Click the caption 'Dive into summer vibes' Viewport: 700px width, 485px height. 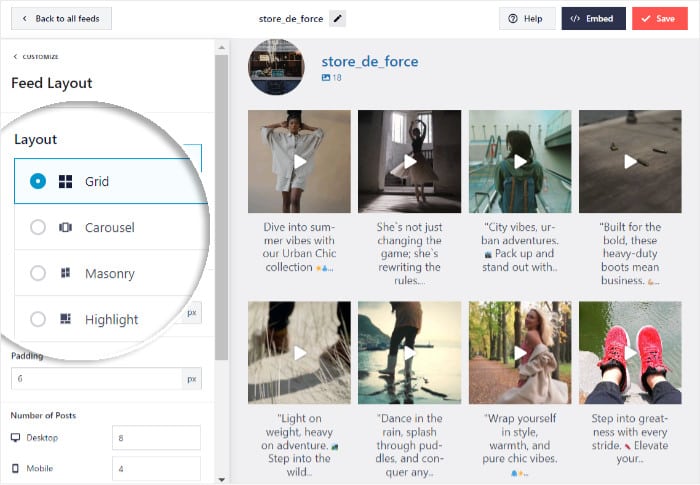click(299, 247)
